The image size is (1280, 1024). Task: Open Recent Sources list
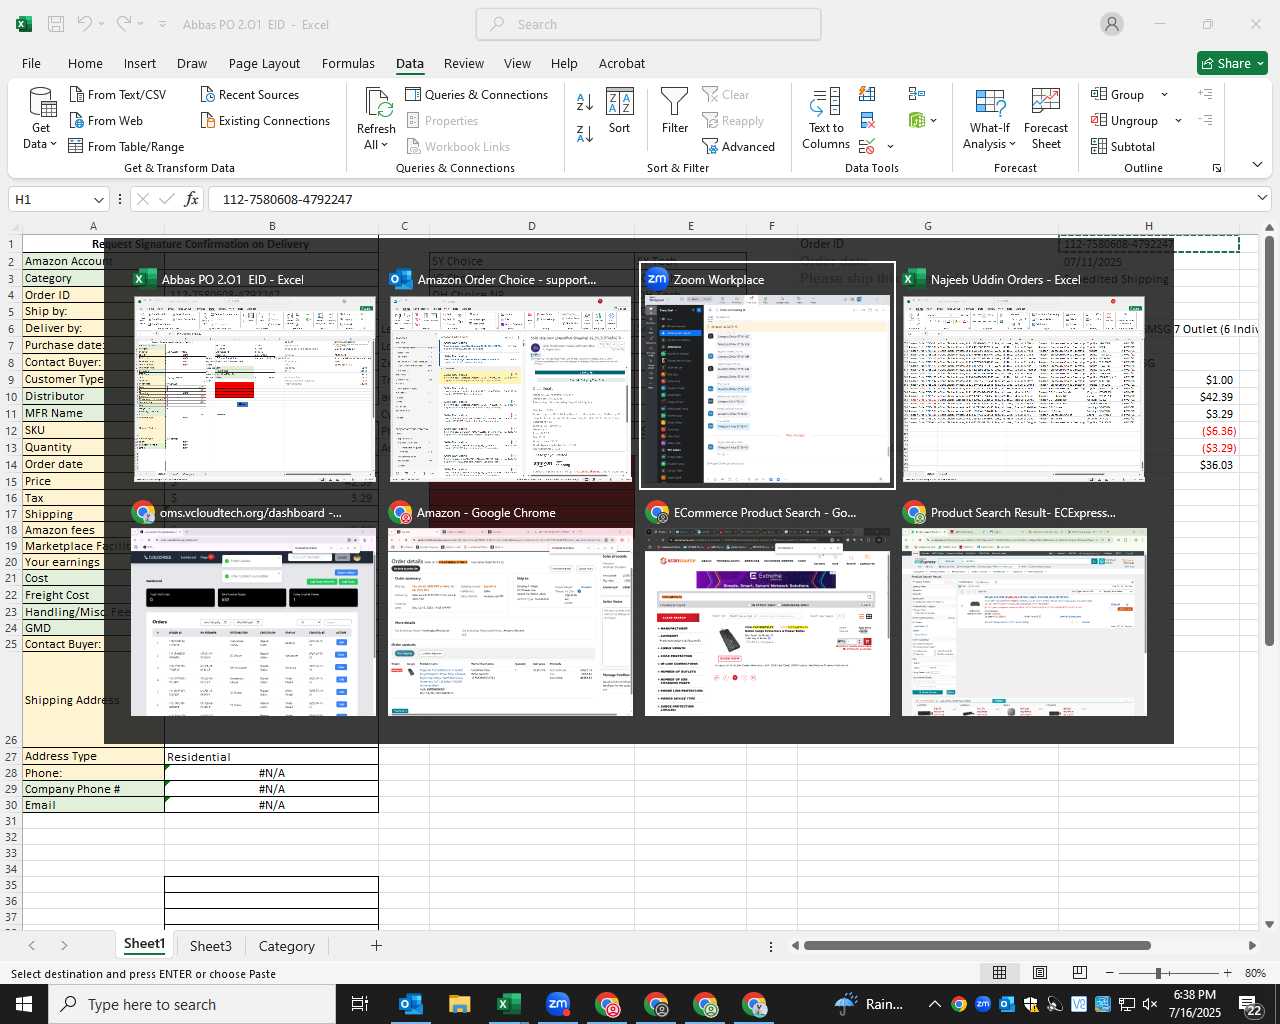[x=250, y=95]
